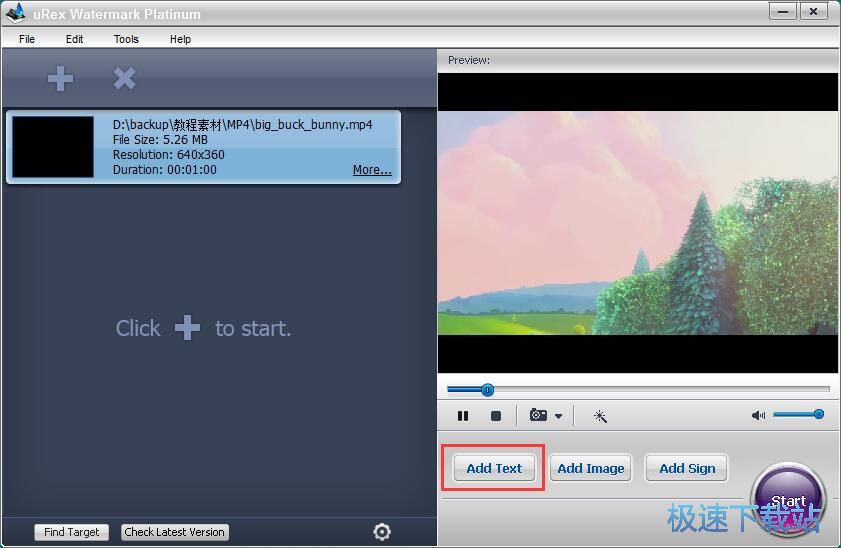Screen dimensions: 841x548
Task: Pause the video preview
Action: (x=463, y=416)
